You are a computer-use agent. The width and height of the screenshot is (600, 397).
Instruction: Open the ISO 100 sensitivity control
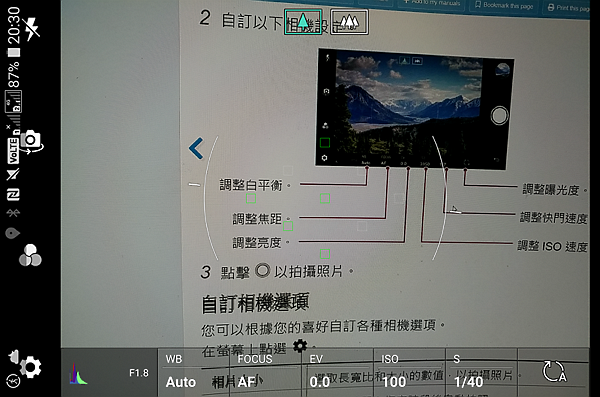(409, 372)
